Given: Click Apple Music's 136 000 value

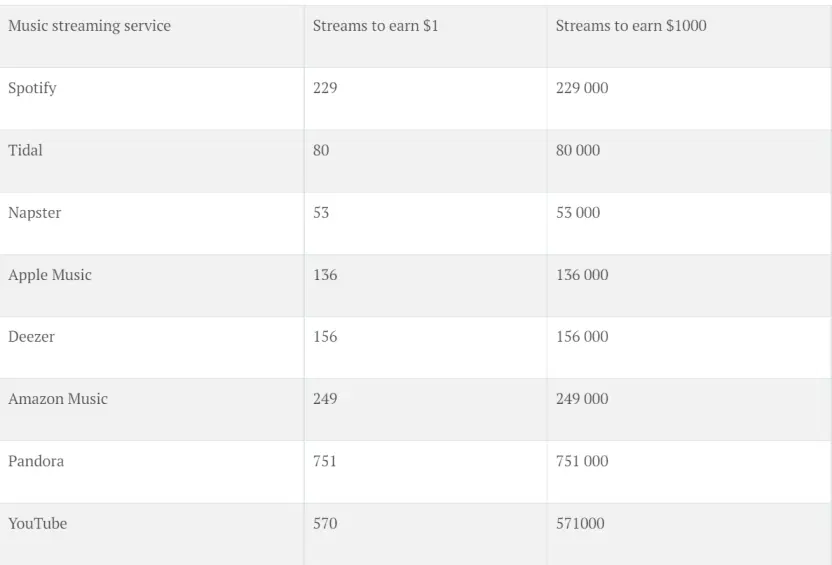Looking at the screenshot, I should [581, 275].
